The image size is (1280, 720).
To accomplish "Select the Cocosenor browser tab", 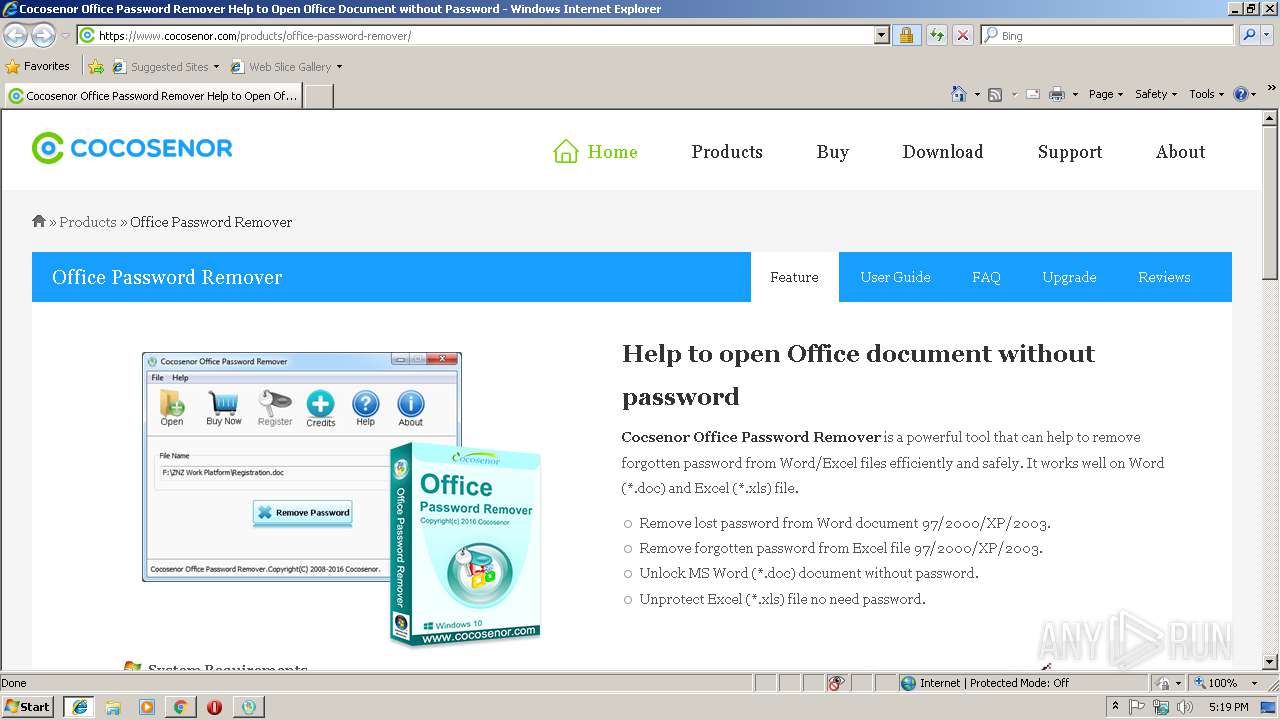I will pyautogui.click(x=153, y=96).
